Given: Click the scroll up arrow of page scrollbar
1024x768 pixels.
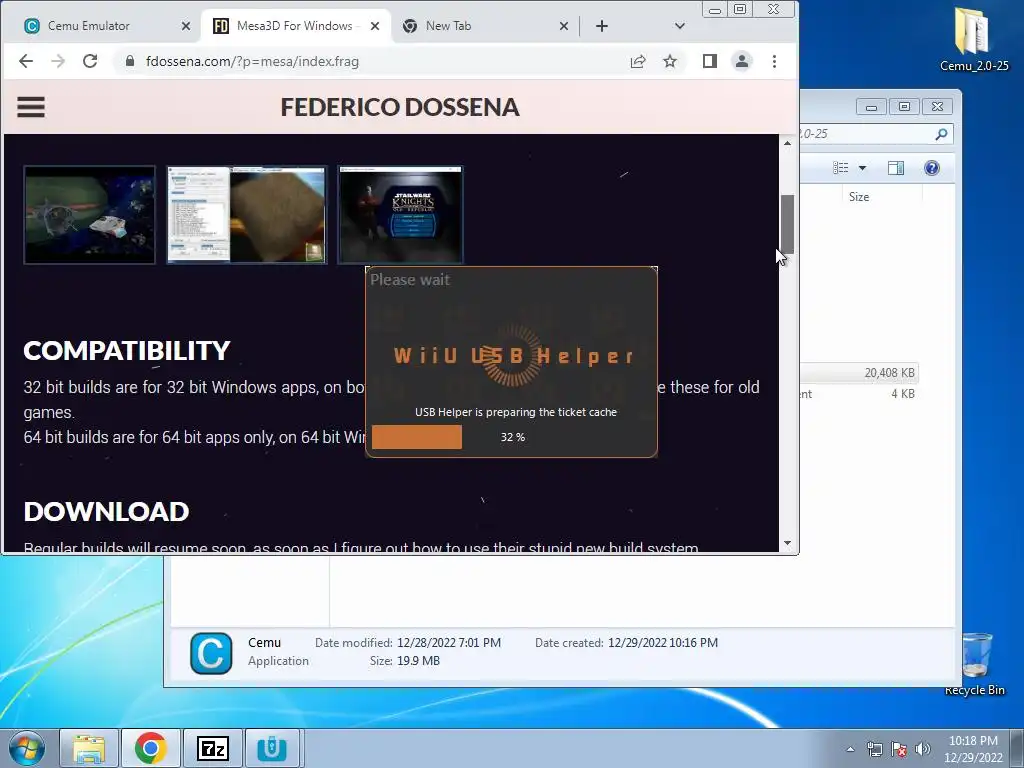Looking at the screenshot, I should [788, 143].
